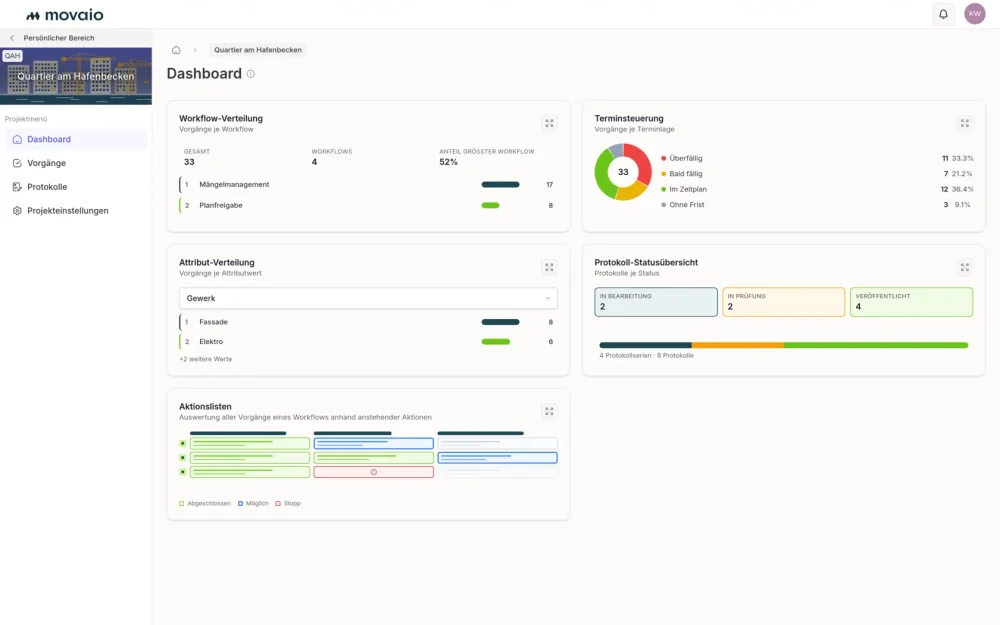Click the +2 weitere Werte link
1000x625 pixels.
205,359
